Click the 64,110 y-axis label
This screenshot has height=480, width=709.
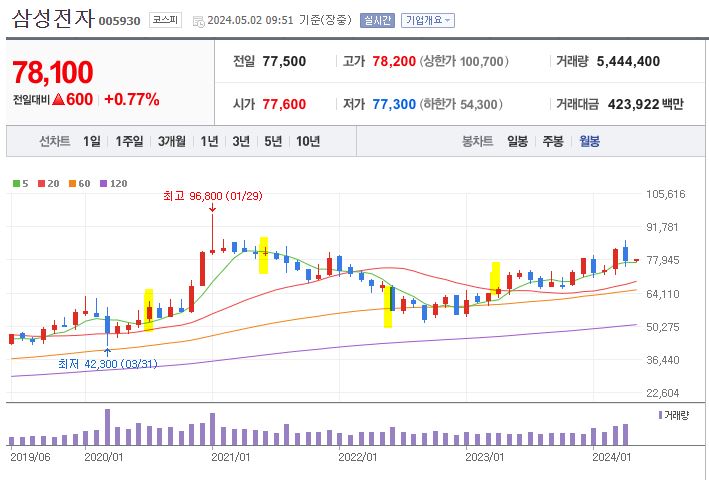(662, 294)
